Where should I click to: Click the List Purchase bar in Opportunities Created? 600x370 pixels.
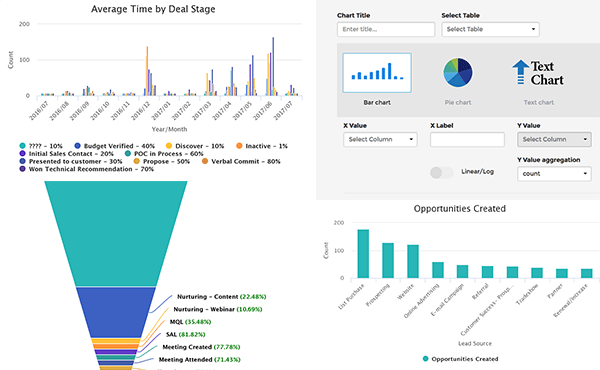coord(363,254)
